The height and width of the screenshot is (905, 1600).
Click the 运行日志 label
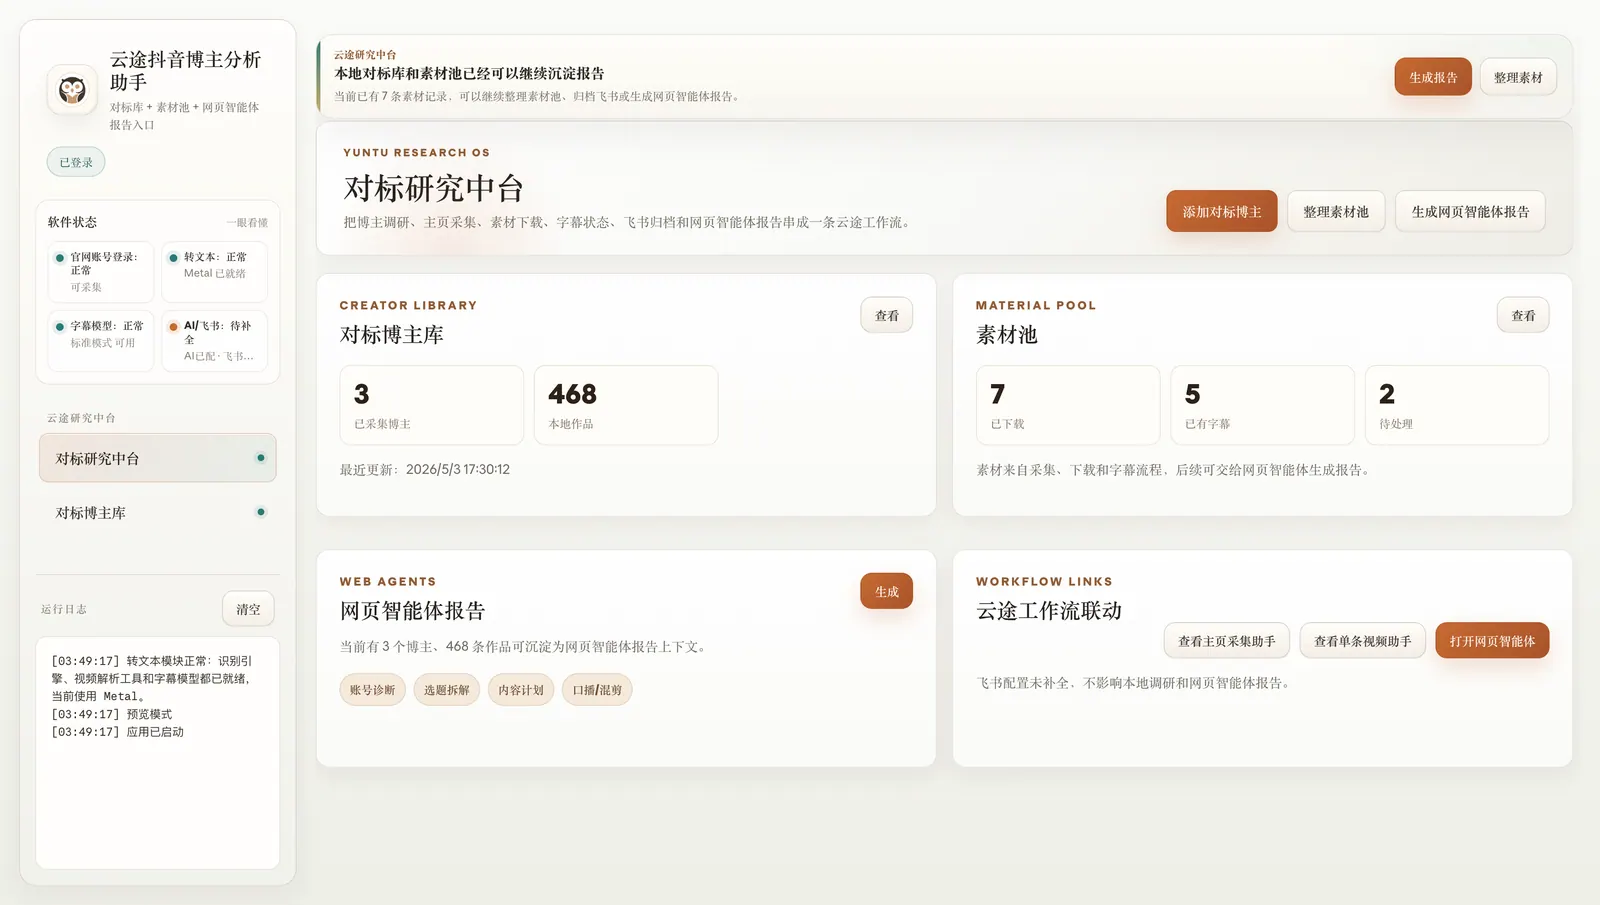point(64,609)
